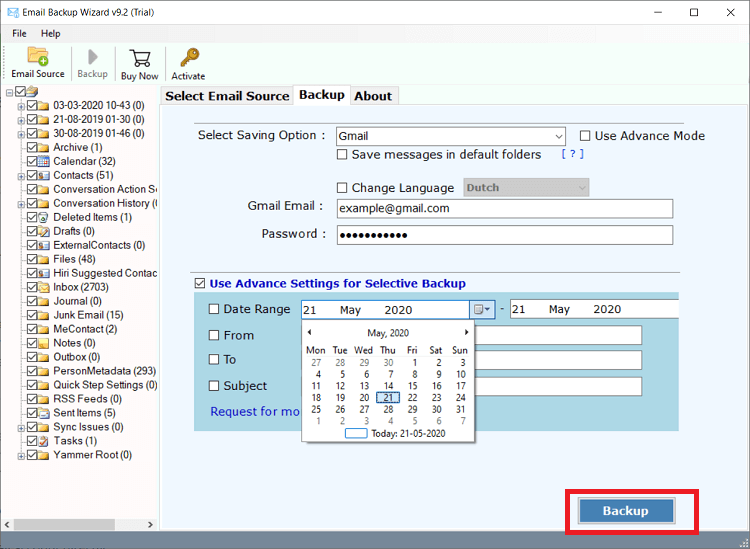Enable Use Advance Mode checkbox
The image size is (750, 549).
(585, 136)
